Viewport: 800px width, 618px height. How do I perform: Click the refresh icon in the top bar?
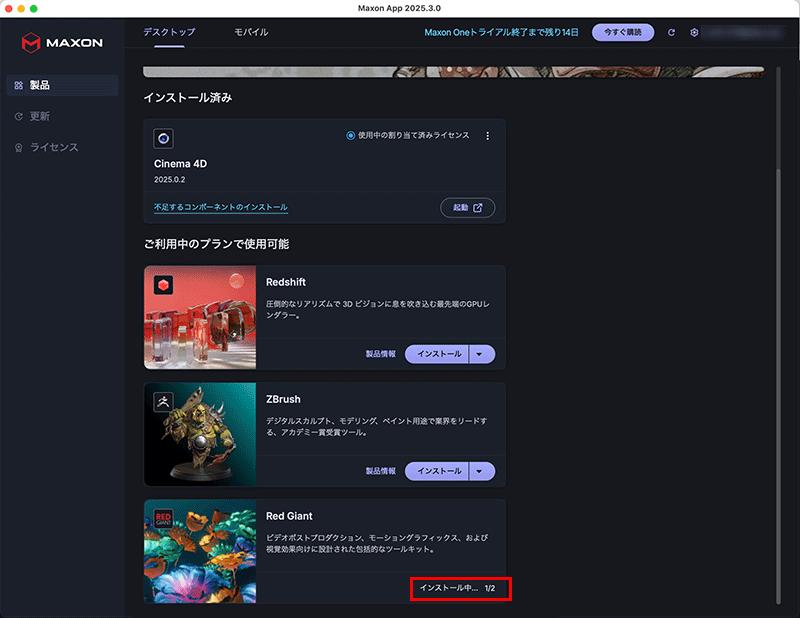click(672, 33)
